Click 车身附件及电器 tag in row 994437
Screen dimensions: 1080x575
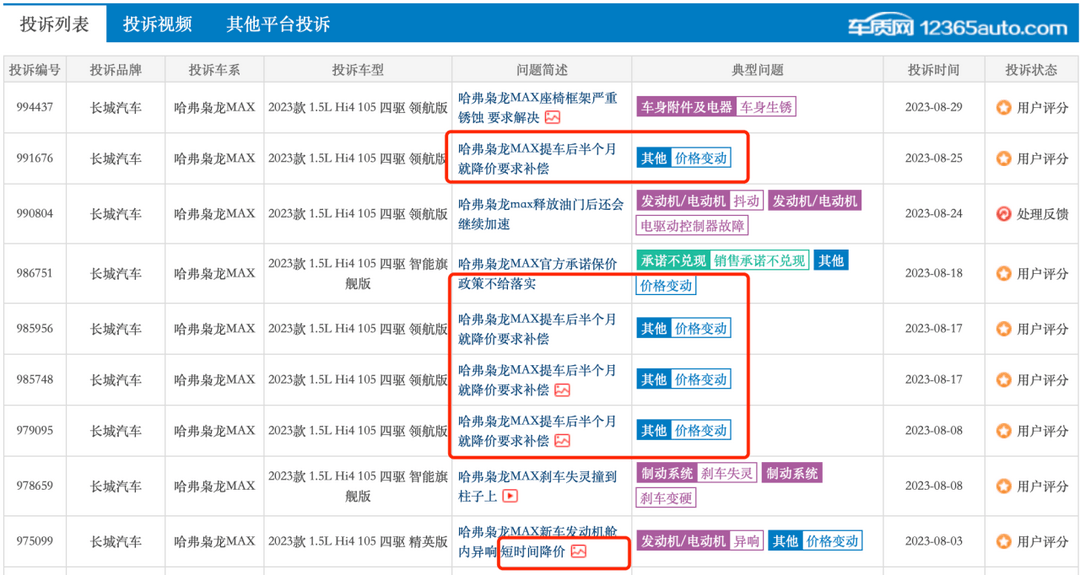(686, 107)
